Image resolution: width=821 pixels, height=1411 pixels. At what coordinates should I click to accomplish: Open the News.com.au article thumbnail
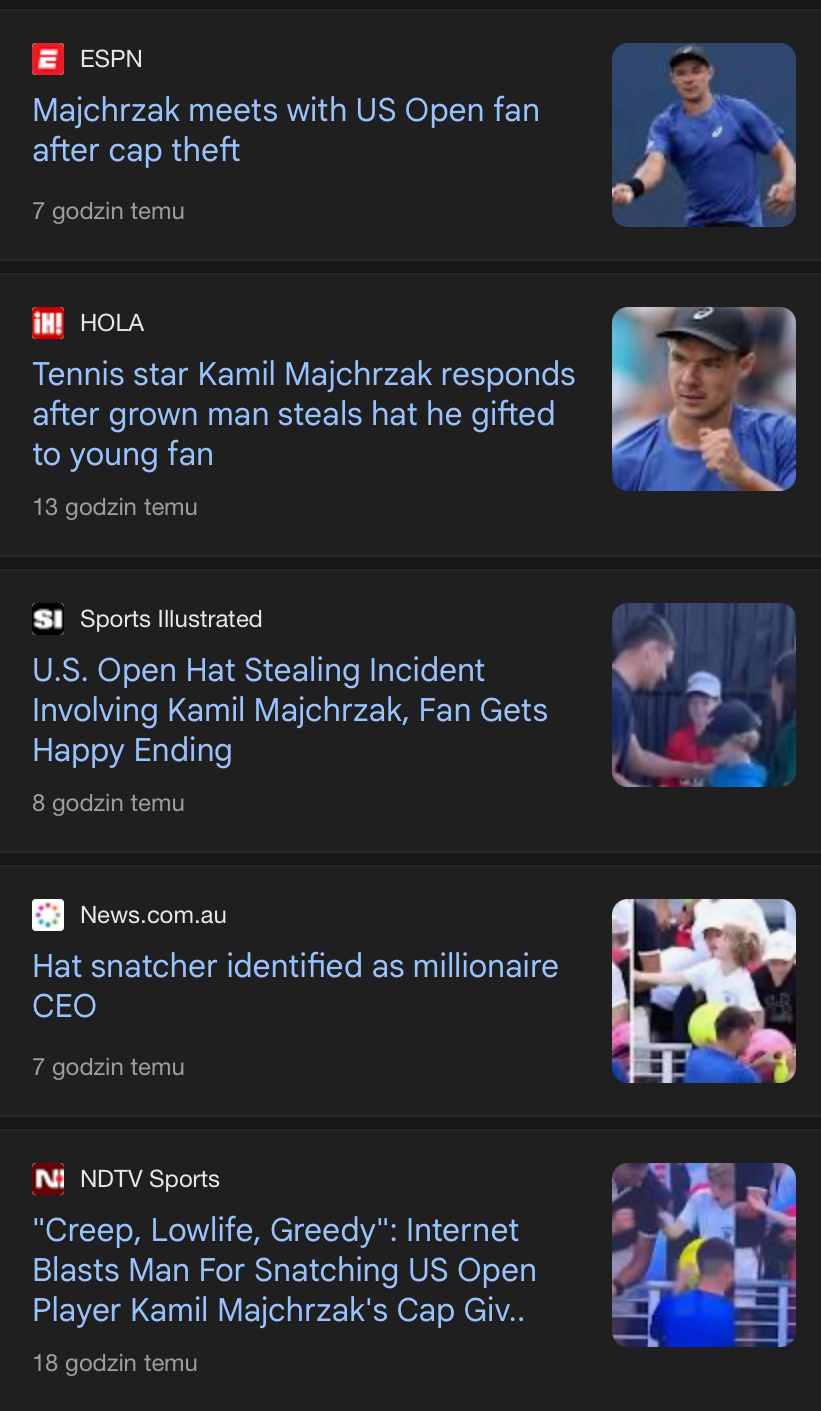[703, 991]
